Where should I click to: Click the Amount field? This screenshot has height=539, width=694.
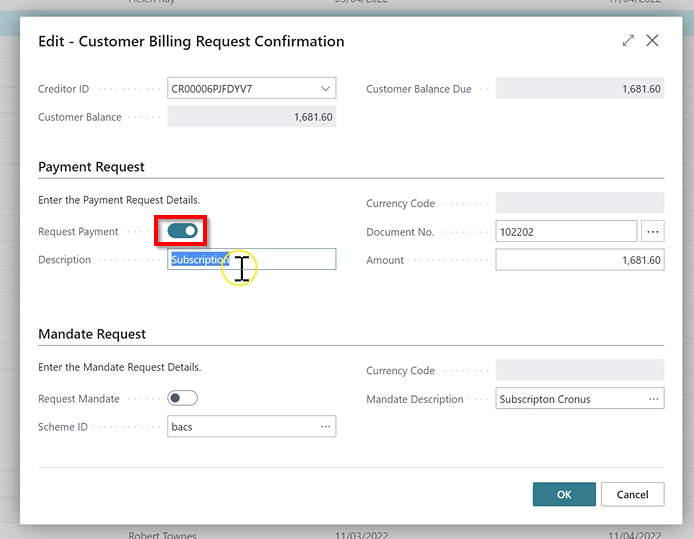(x=579, y=260)
